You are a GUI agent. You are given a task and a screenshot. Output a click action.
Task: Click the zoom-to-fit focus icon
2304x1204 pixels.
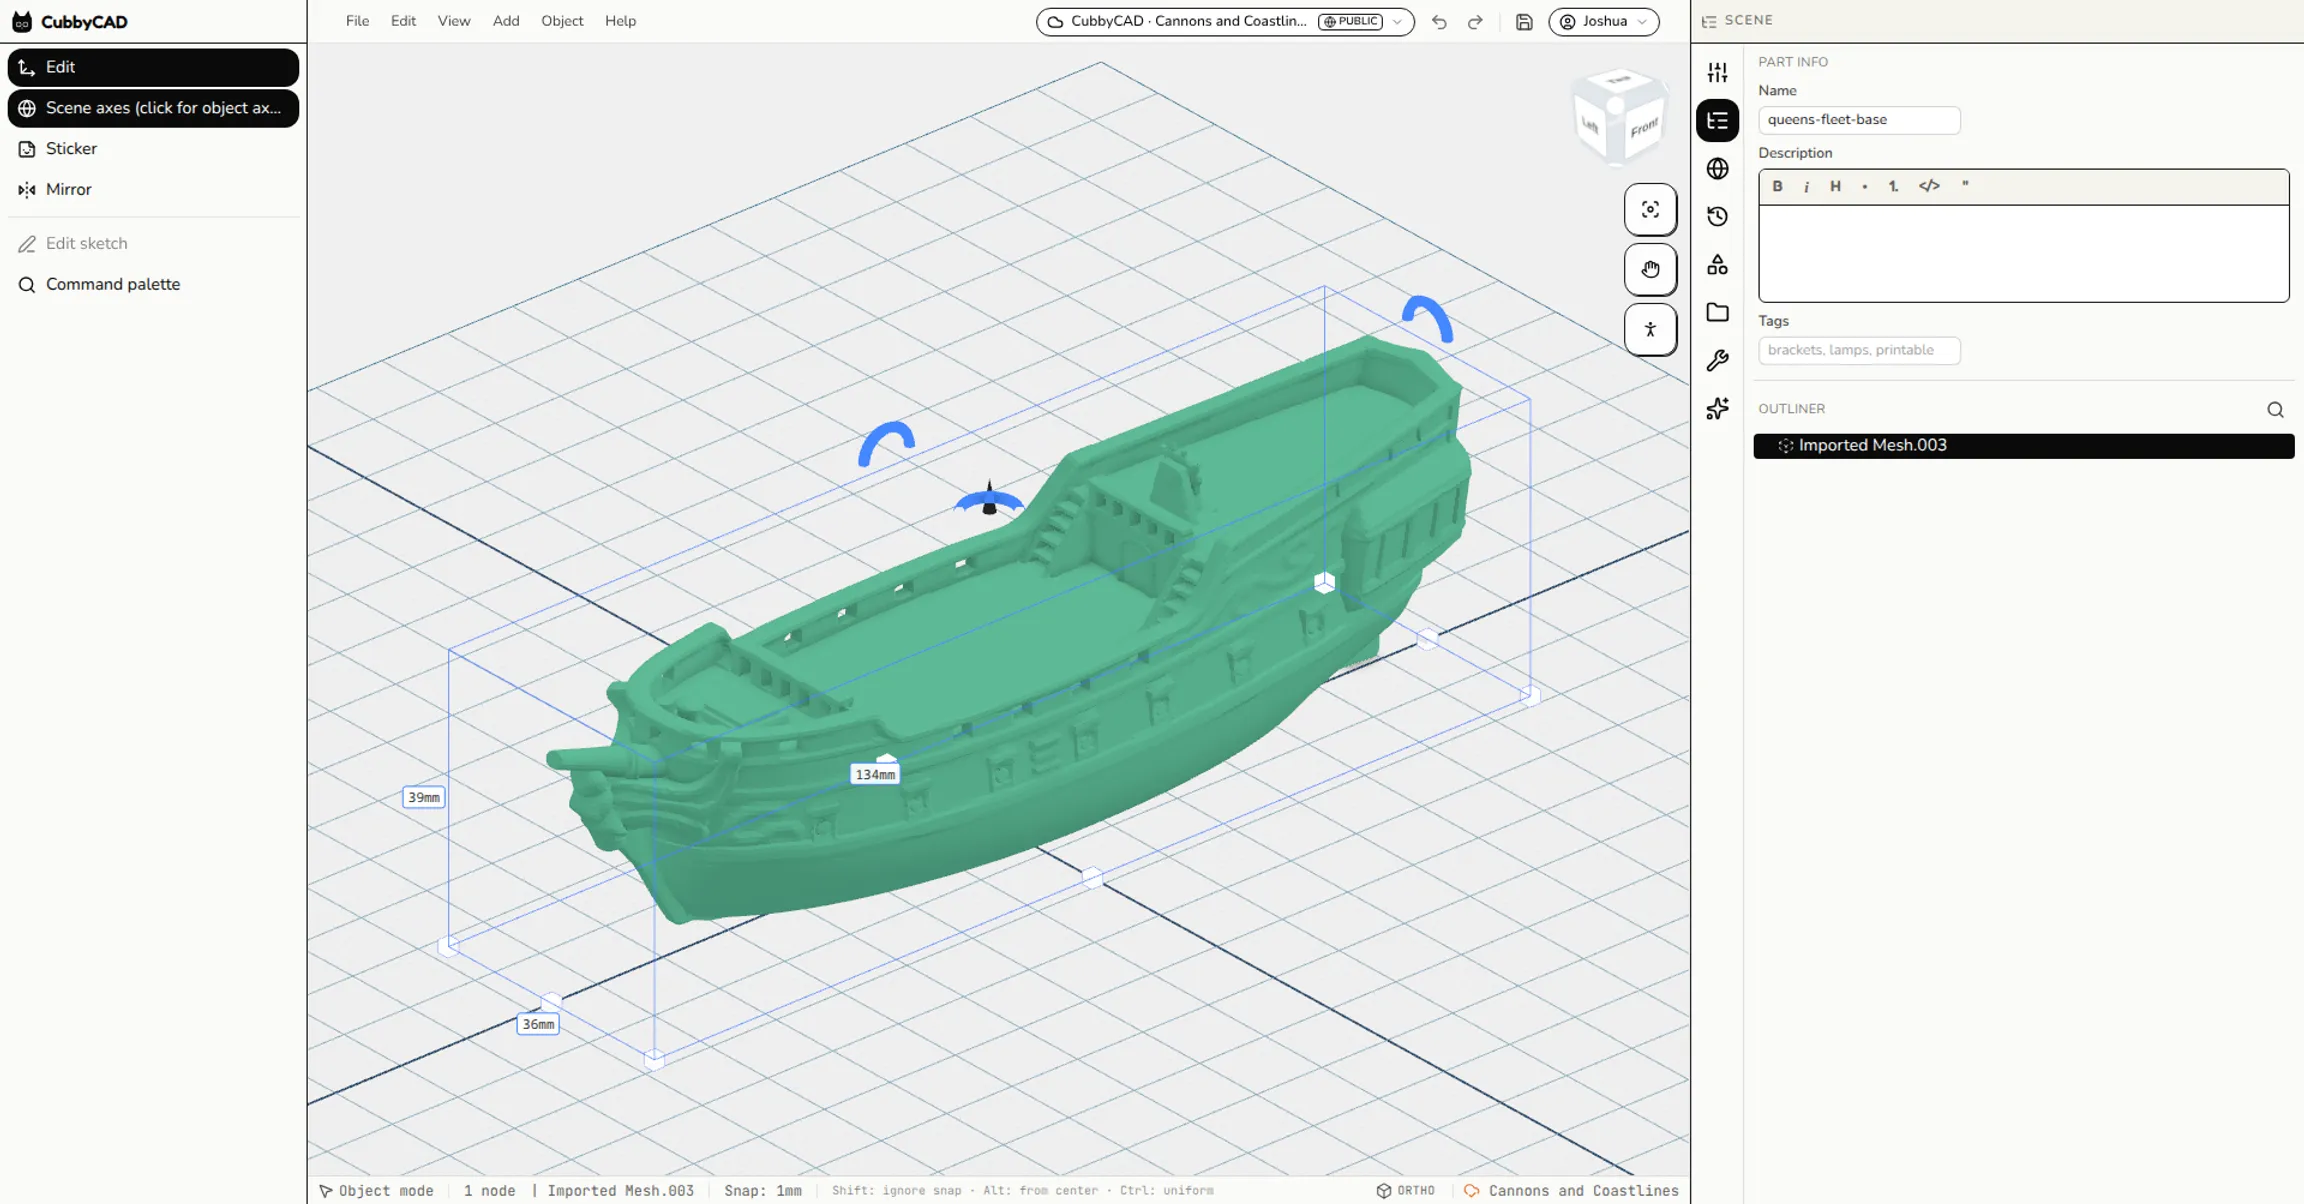(x=1650, y=210)
